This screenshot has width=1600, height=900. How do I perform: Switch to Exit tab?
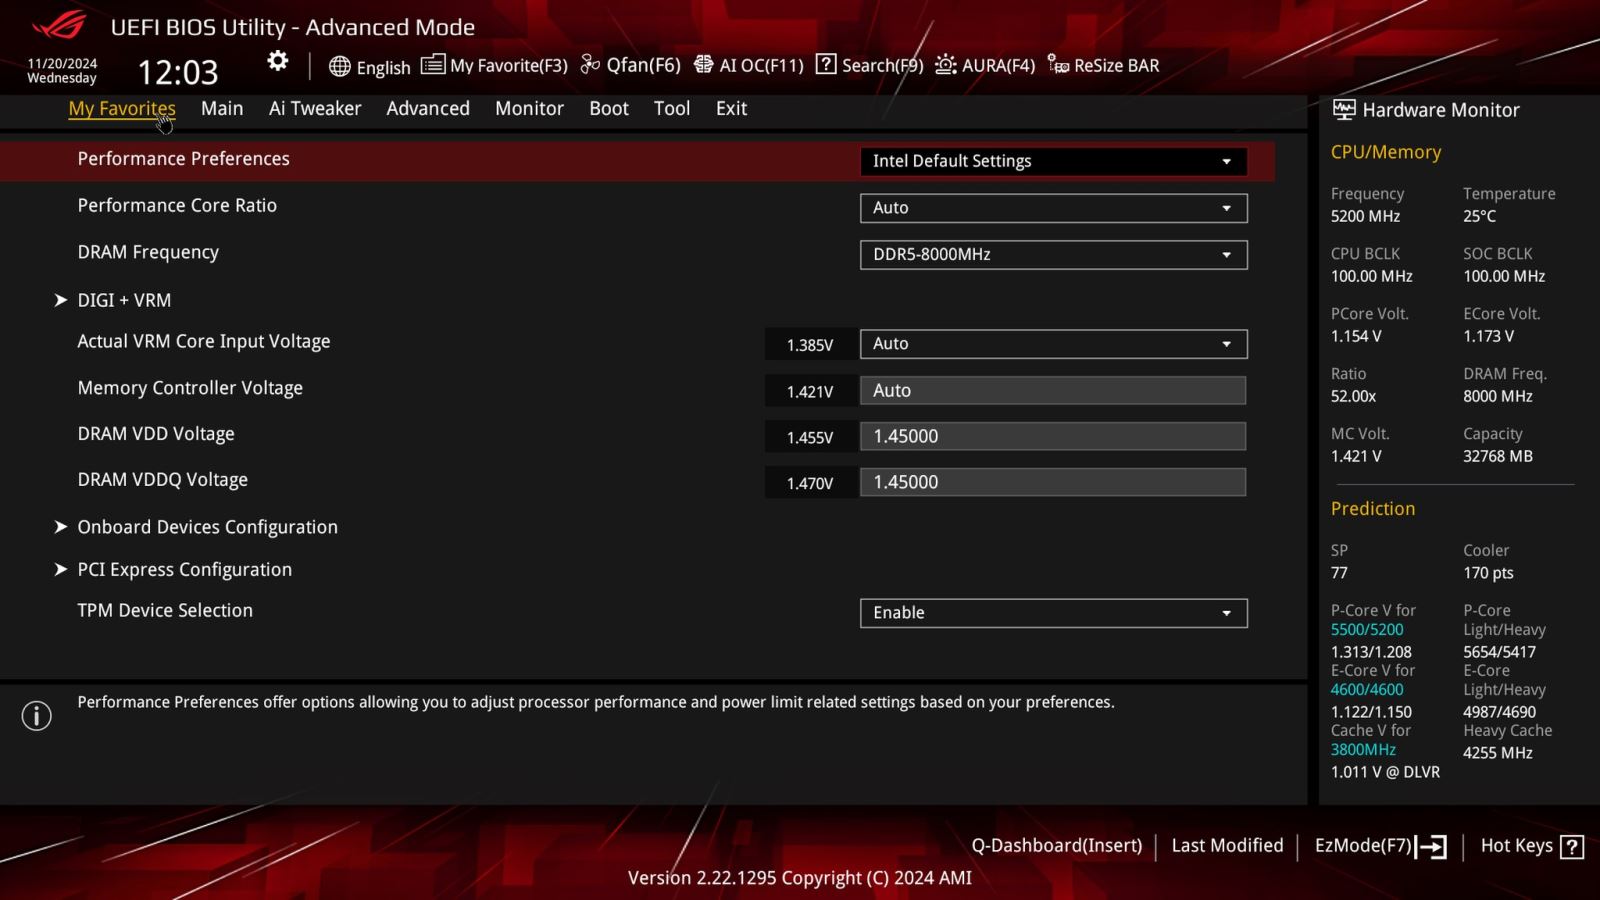pos(731,108)
